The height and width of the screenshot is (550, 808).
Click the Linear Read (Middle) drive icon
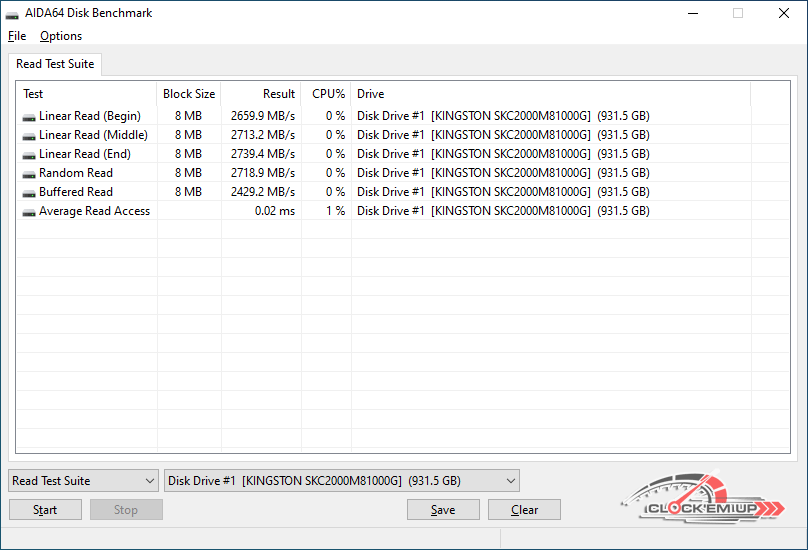click(29, 136)
